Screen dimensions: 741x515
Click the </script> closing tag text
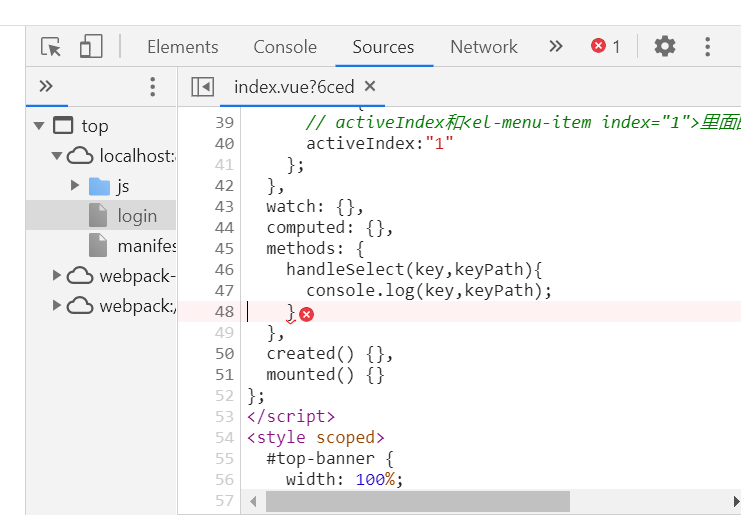click(x=291, y=416)
